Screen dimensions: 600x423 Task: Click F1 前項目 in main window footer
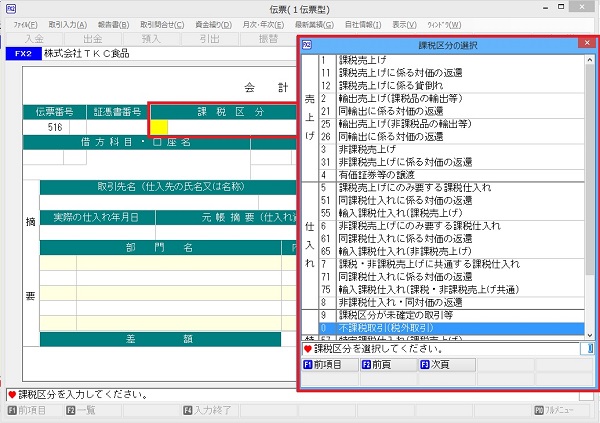[34, 410]
